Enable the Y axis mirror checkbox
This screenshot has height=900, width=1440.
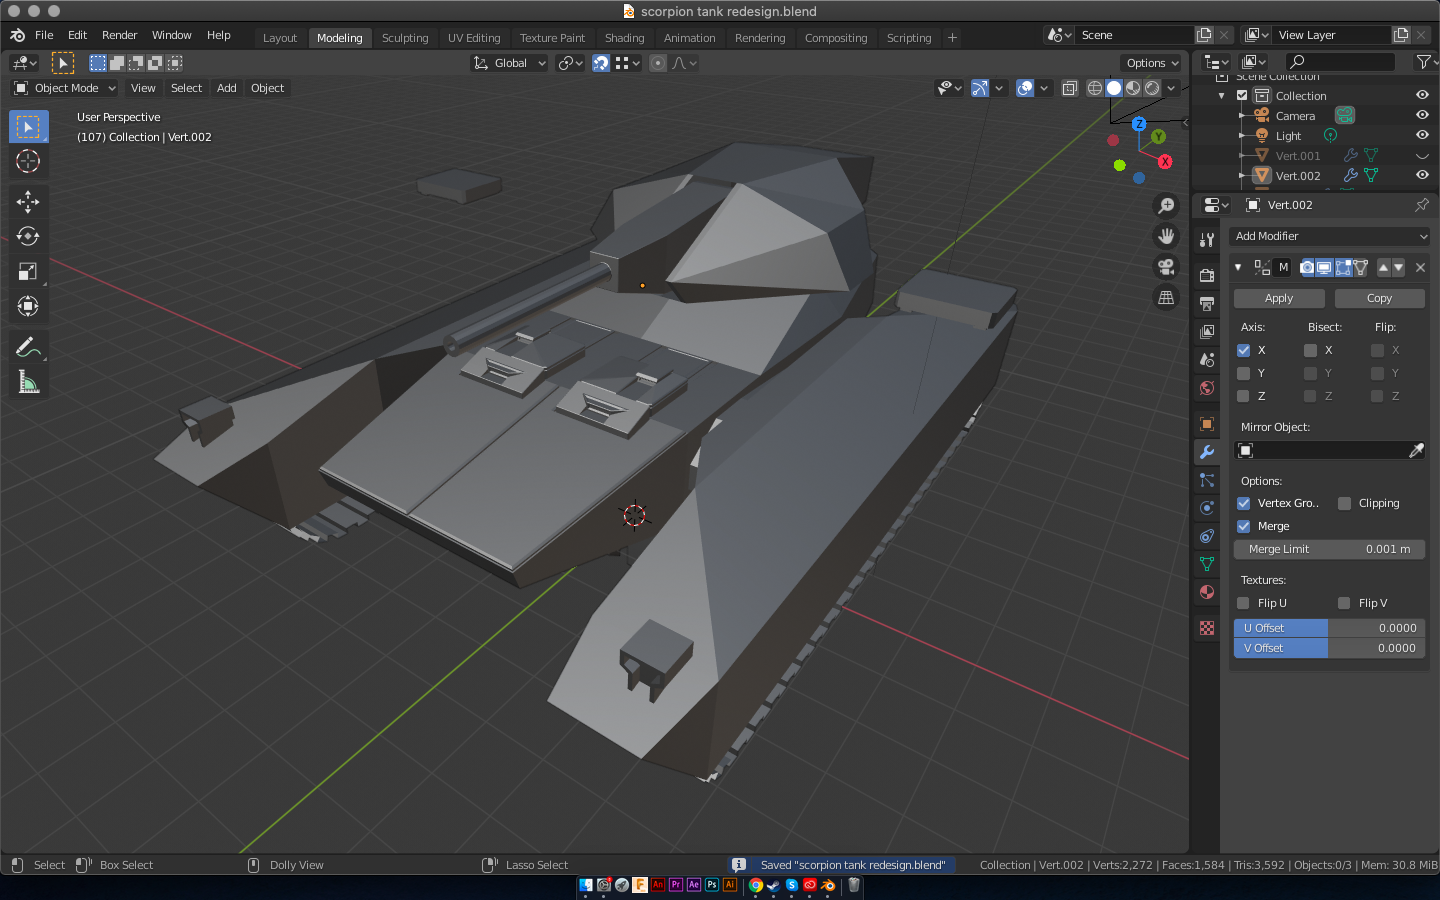1244,373
